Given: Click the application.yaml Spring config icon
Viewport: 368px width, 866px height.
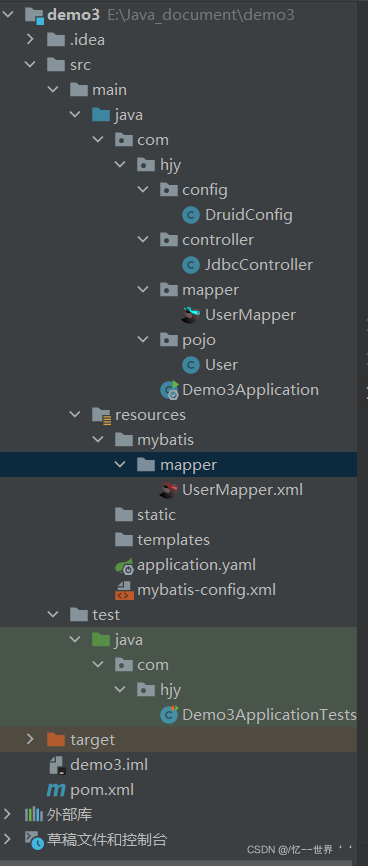Looking at the screenshot, I should point(124,565).
